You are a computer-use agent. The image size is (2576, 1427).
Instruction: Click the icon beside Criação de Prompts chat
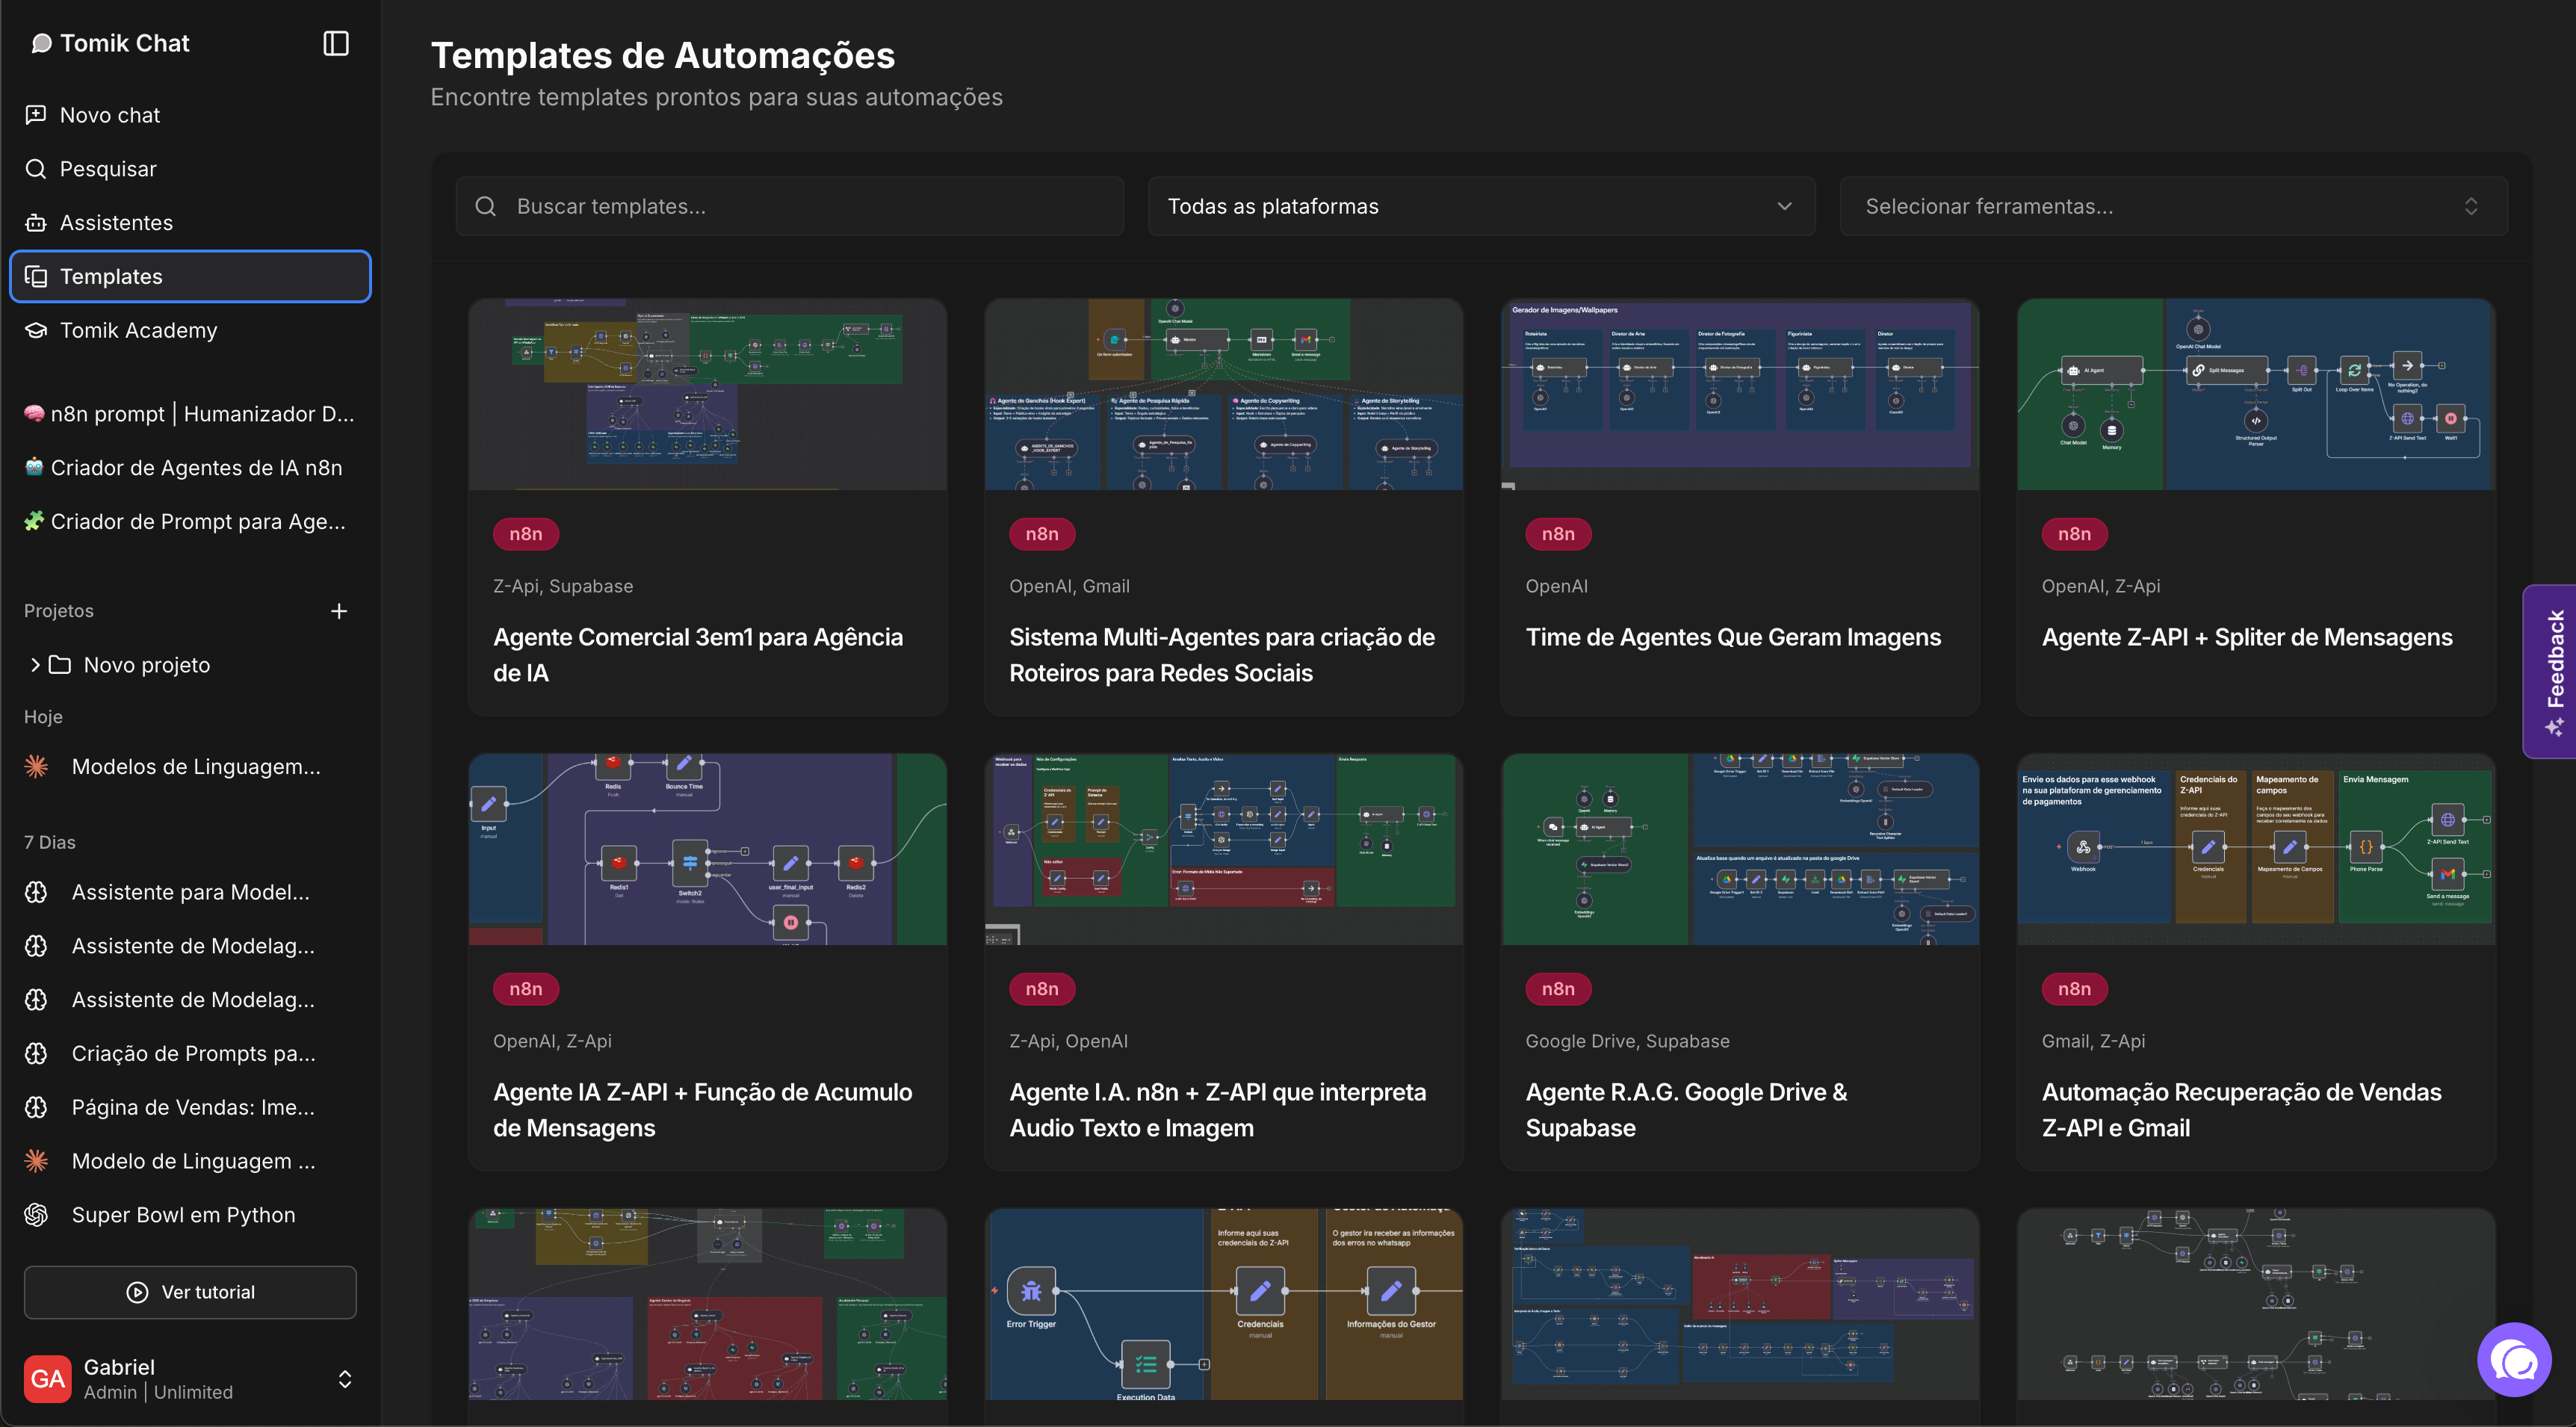36,1054
